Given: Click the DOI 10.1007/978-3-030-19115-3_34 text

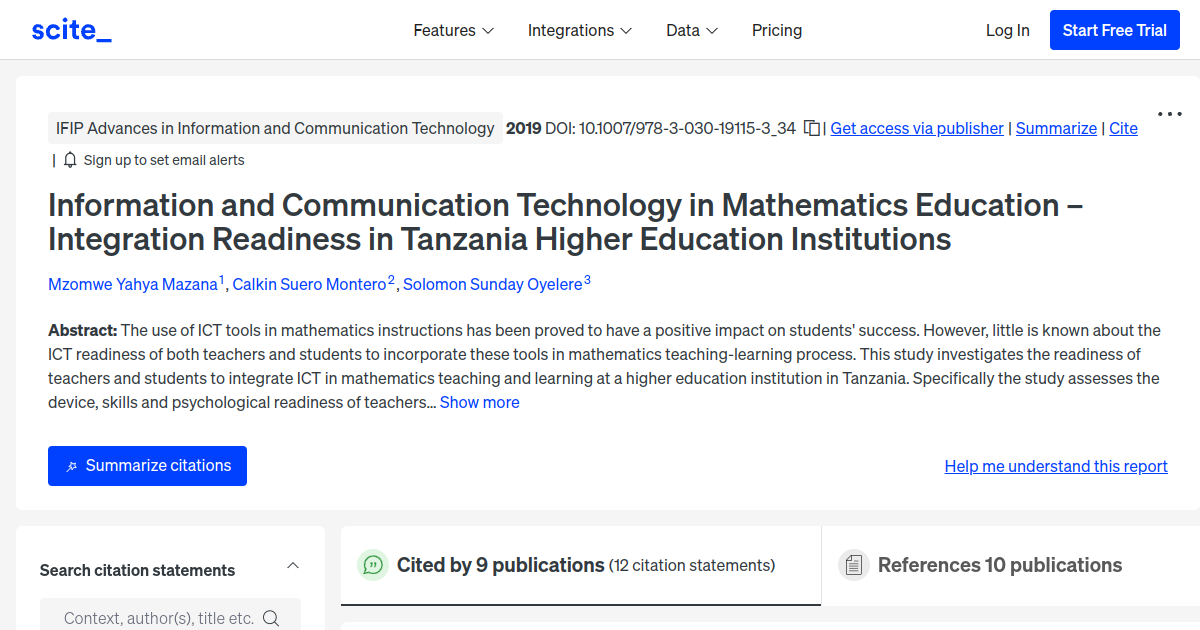Looking at the screenshot, I should (670, 128).
